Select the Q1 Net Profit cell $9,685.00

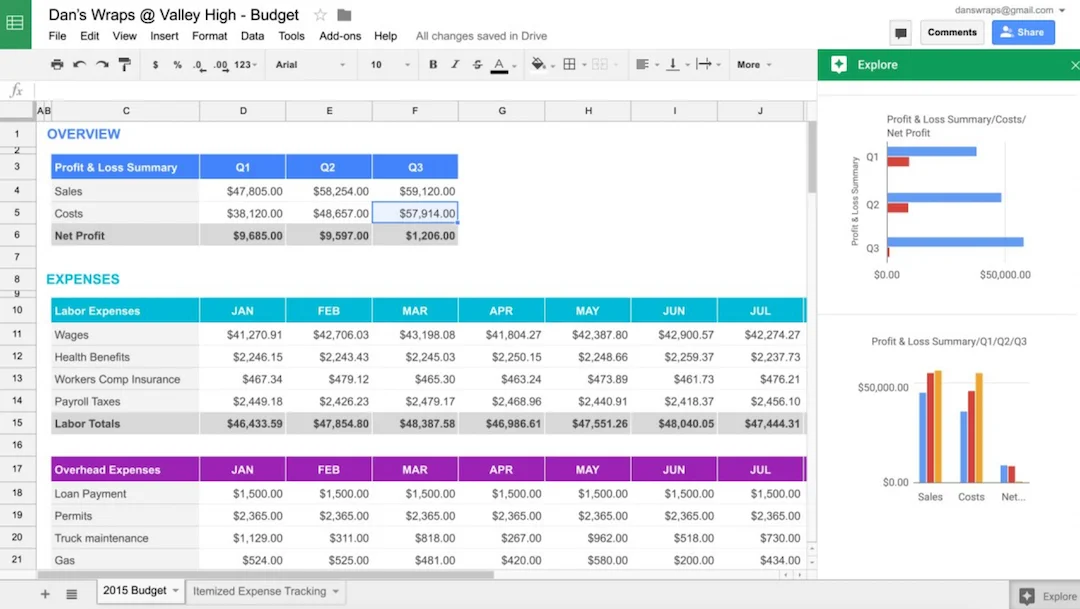tap(242, 236)
